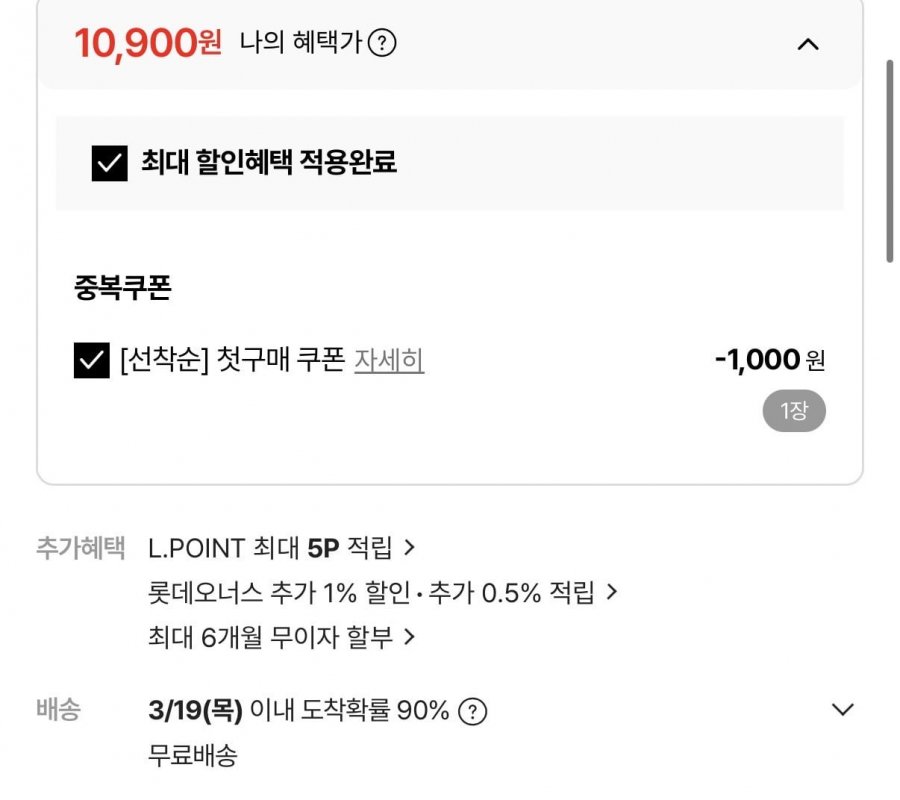900x800 pixels.
Task: Click the -1,000원 coupon discount amount
Action: tap(770, 360)
